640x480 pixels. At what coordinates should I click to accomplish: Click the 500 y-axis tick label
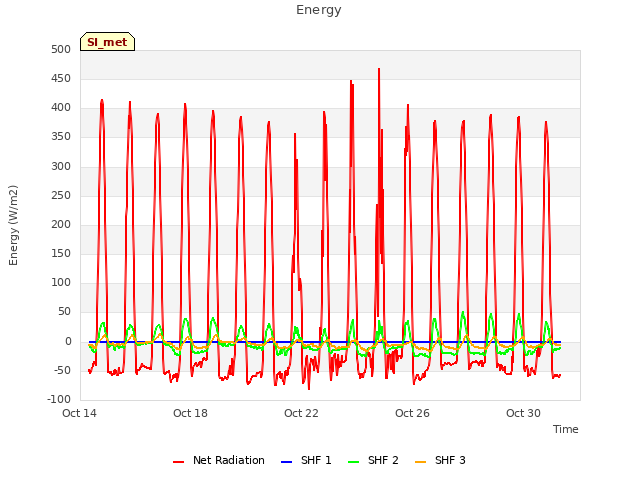61,49
